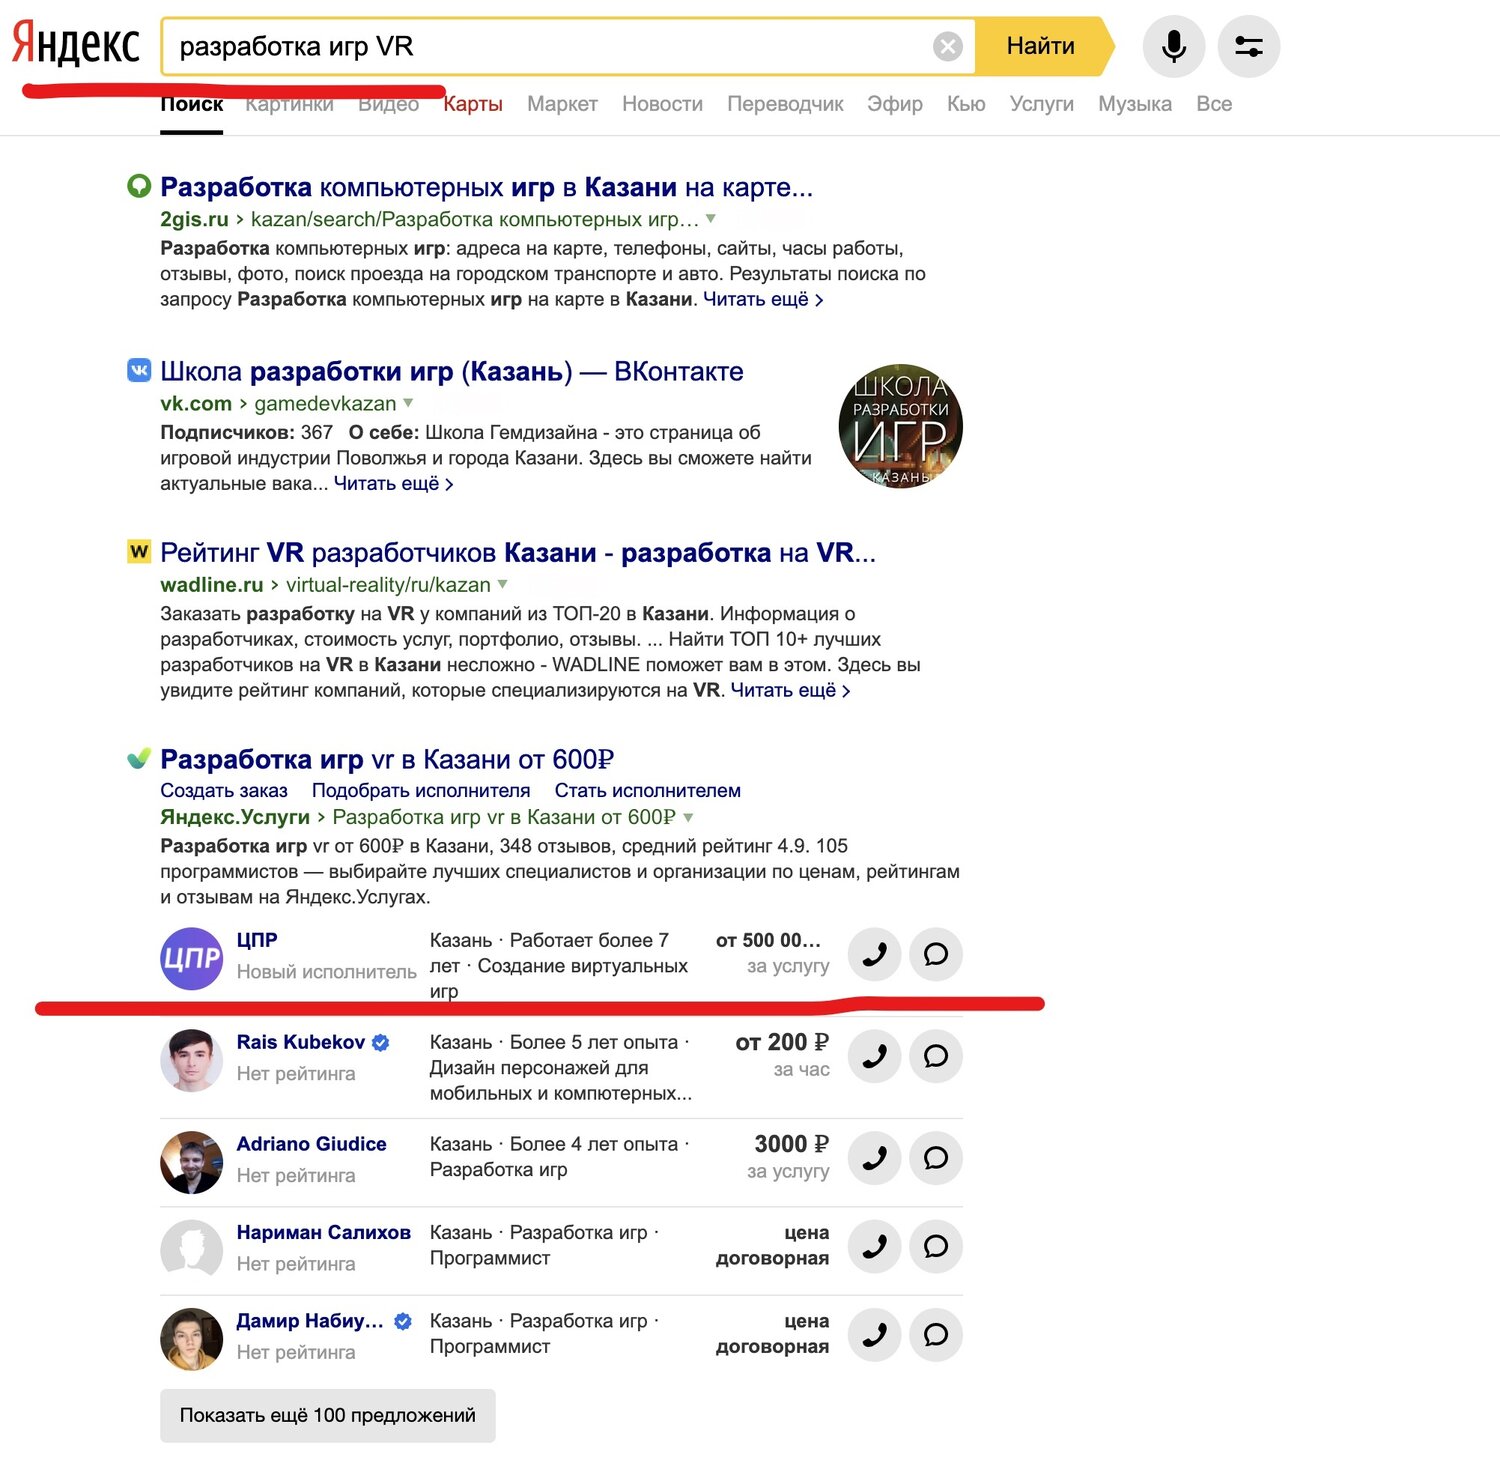Open chat with Дамир Набиу…
1500x1484 pixels.
click(x=936, y=1334)
